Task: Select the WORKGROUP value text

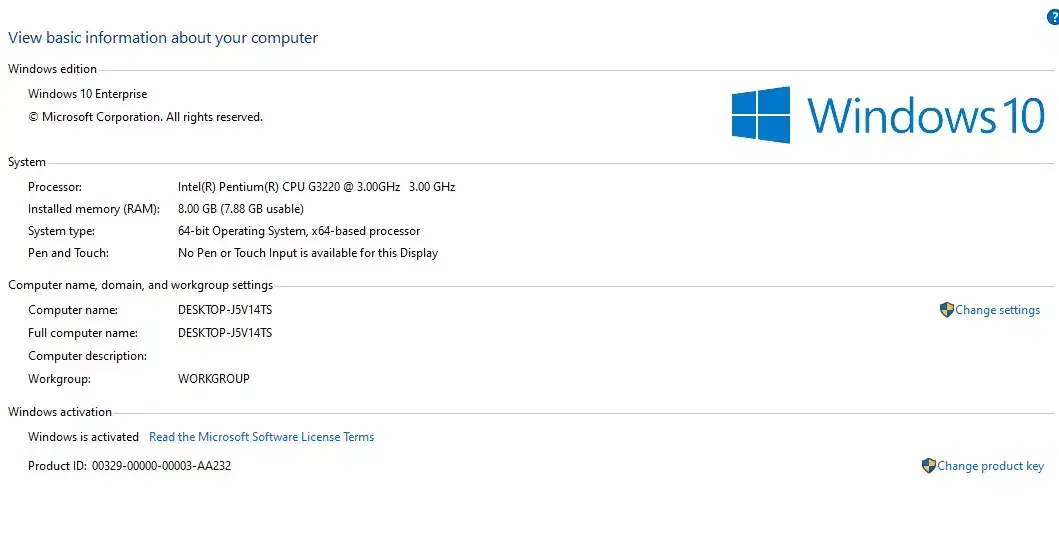Action: pyautogui.click(x=213, y=379)
